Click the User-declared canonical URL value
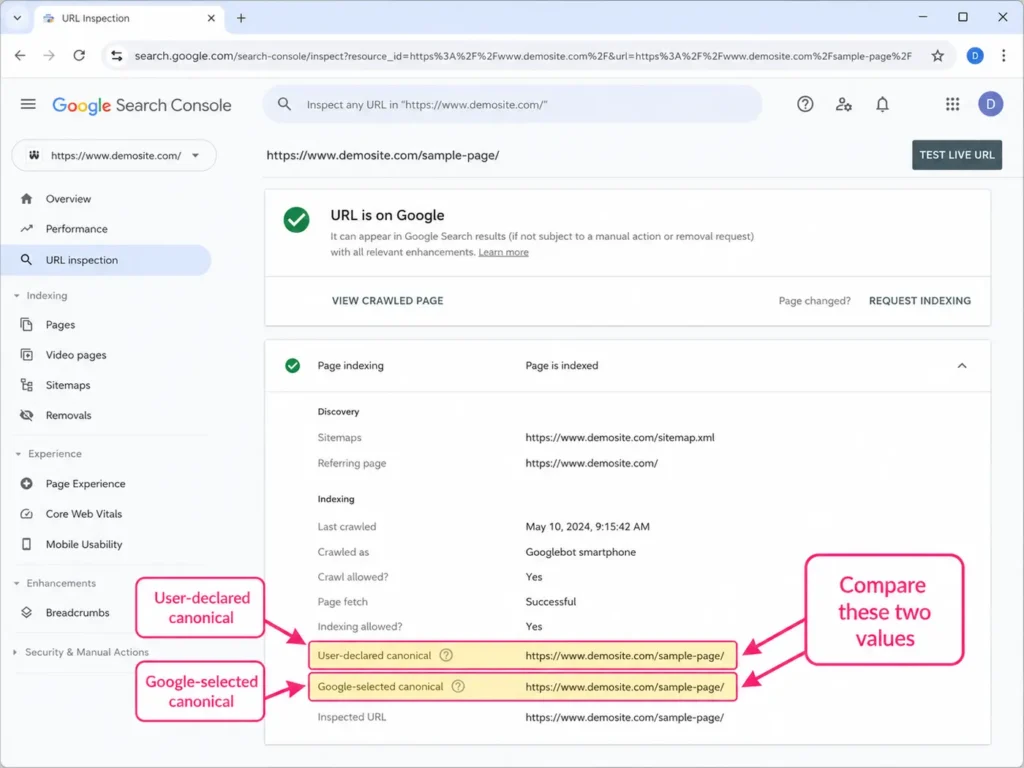The image size is (1024, 768). point(624,656)
